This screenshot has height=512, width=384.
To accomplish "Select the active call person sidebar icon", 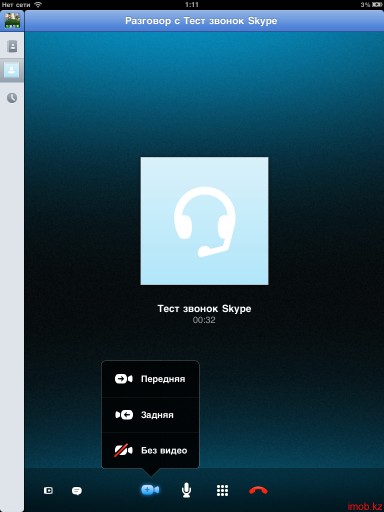I will point(12,70).
